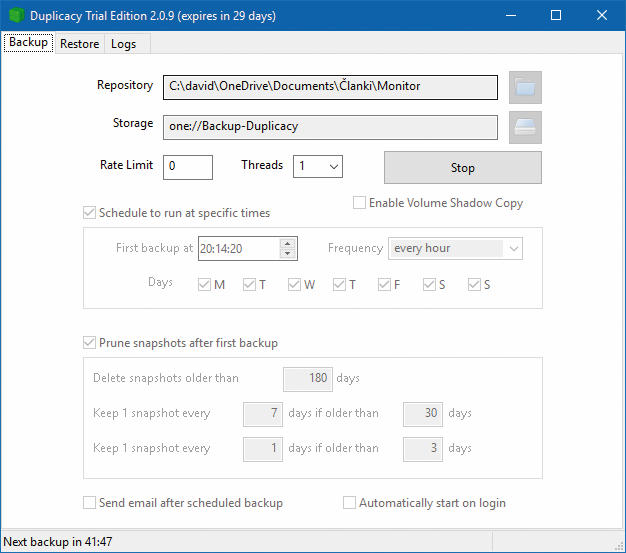Open the Frequency every hour dropdown
626x553 pixels.
coord(455,248)
